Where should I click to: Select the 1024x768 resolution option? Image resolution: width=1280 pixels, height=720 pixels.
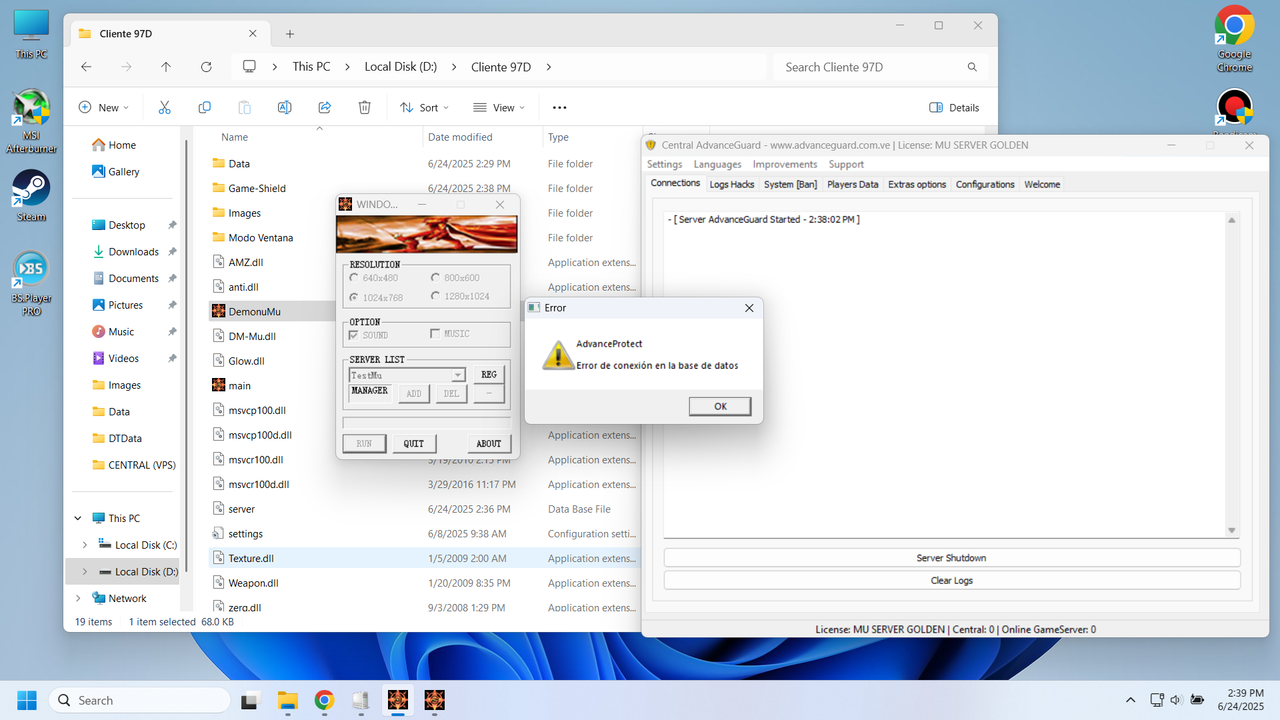[376, 297]
